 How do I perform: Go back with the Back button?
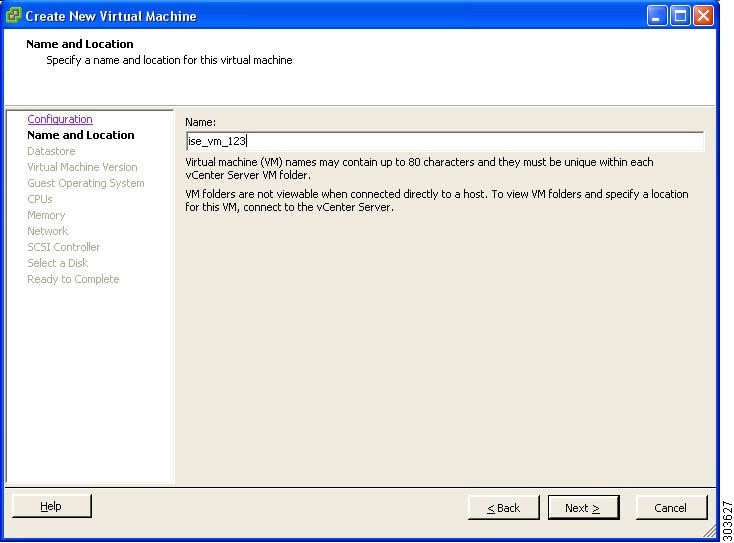[504, 508]
